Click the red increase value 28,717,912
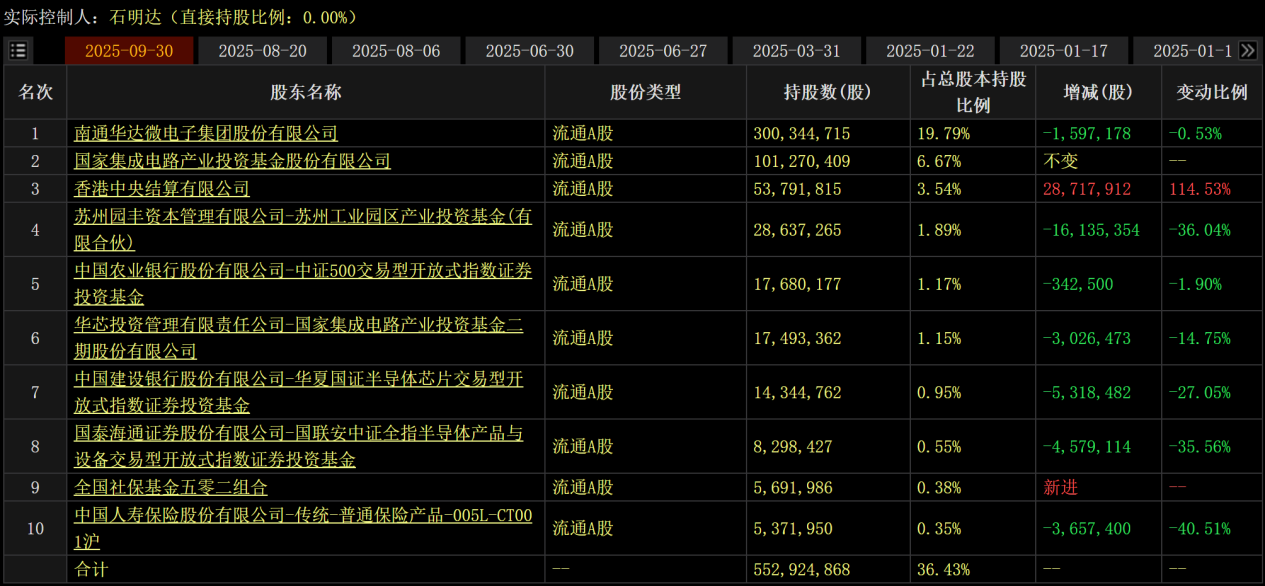 [1087, 189]
